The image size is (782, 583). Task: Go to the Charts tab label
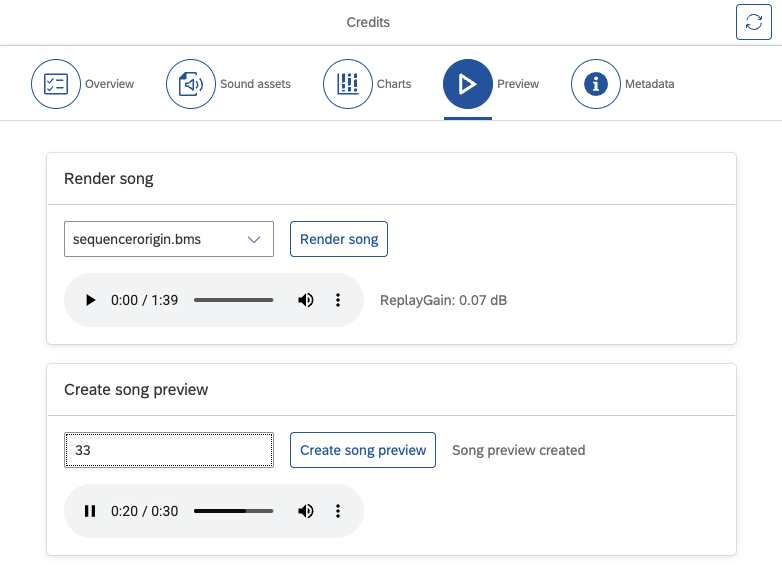coord(394,84)
